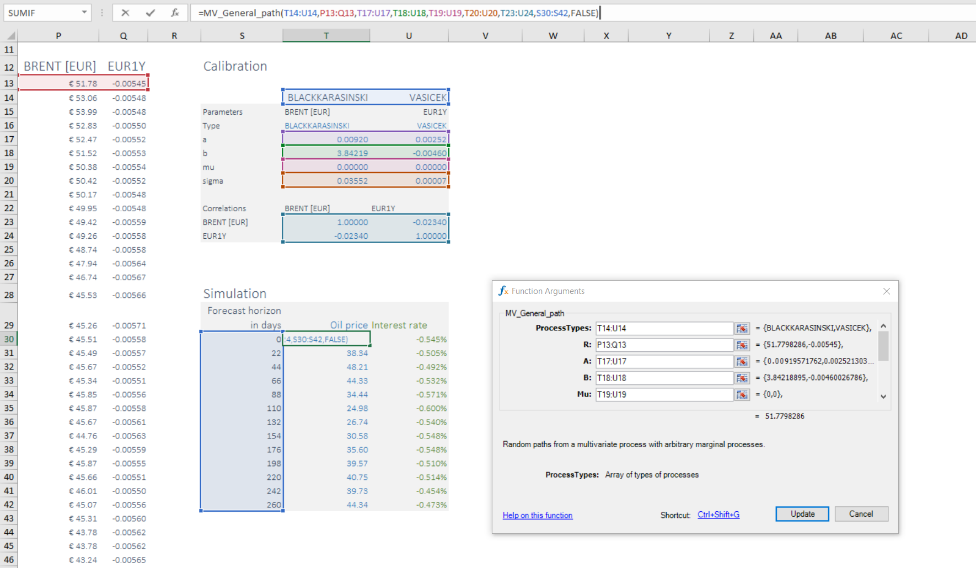The height and width of the screenshot is (568, 976).
Task: Click the 'b' value 3.84219
Action: coord(326,153)
